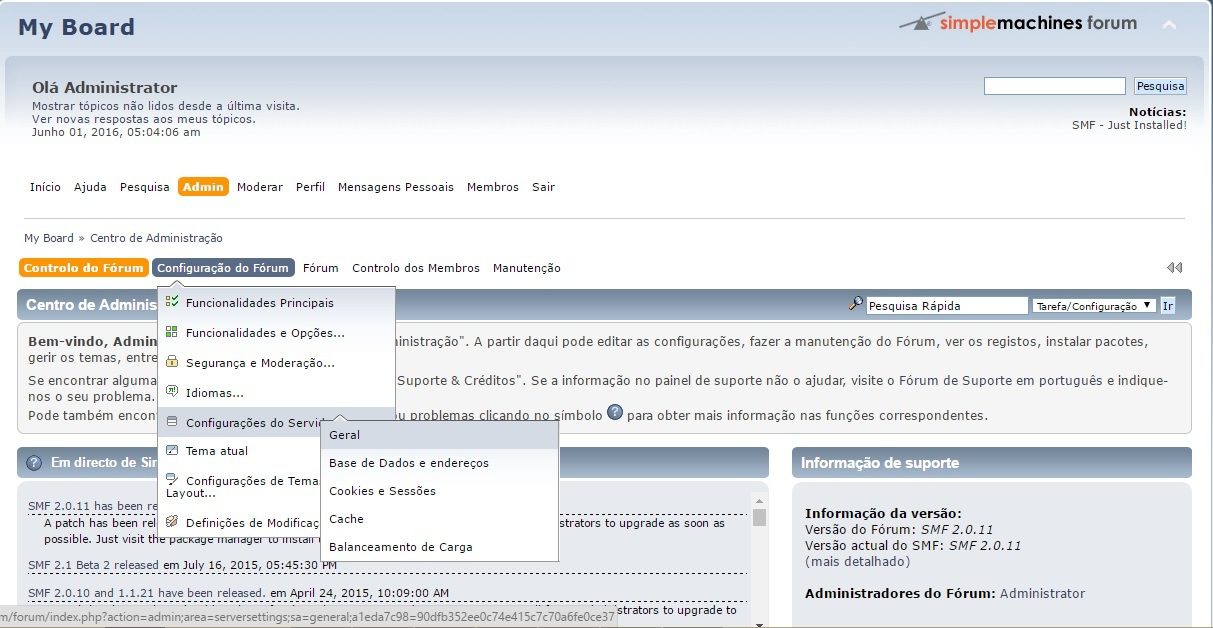
Task: Click SMF 2.0.10 and 1.1.21 released link
Action: (146, 592)
